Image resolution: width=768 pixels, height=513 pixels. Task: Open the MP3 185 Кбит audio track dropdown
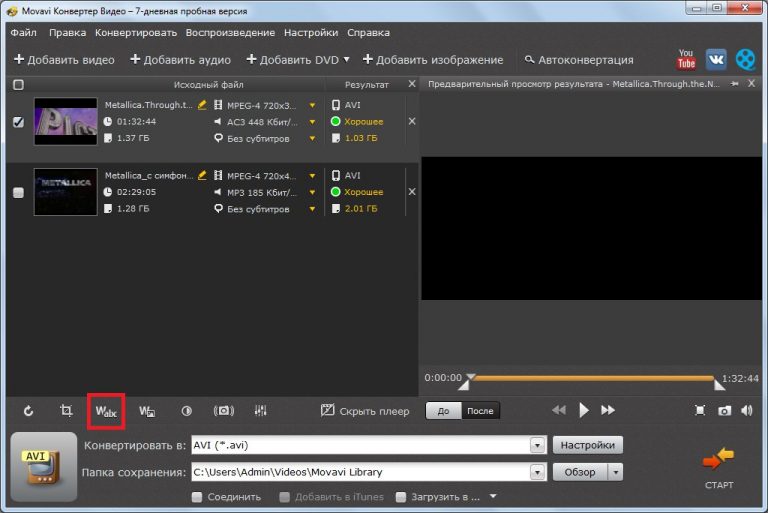click(312, 193)
